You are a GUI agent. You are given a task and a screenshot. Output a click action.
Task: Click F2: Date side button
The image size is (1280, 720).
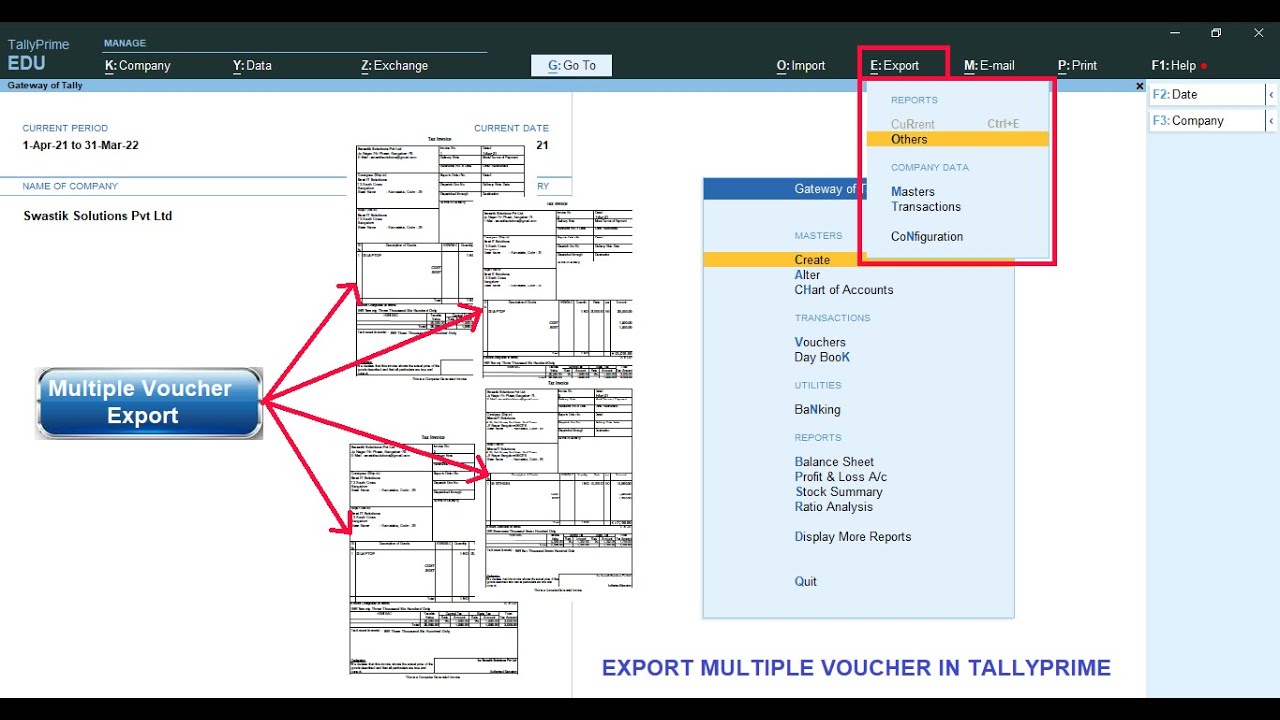[1207, 94]
